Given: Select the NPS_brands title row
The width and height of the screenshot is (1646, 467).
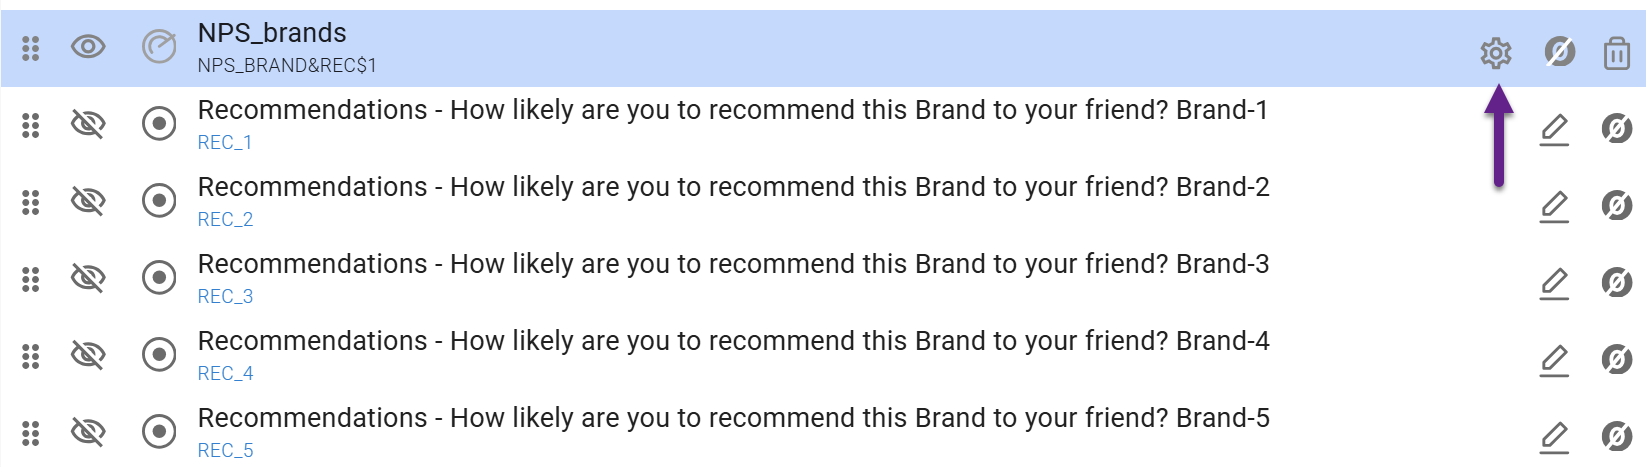Looking at the screenshot, I should tap(272, 34).
